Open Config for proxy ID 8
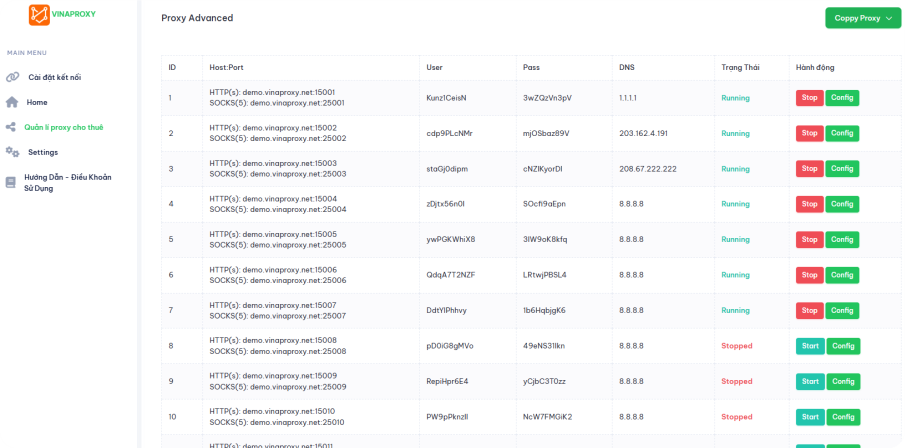Image resolution: width=905 pixels, height=448 pixels. [x=843, y=346]
